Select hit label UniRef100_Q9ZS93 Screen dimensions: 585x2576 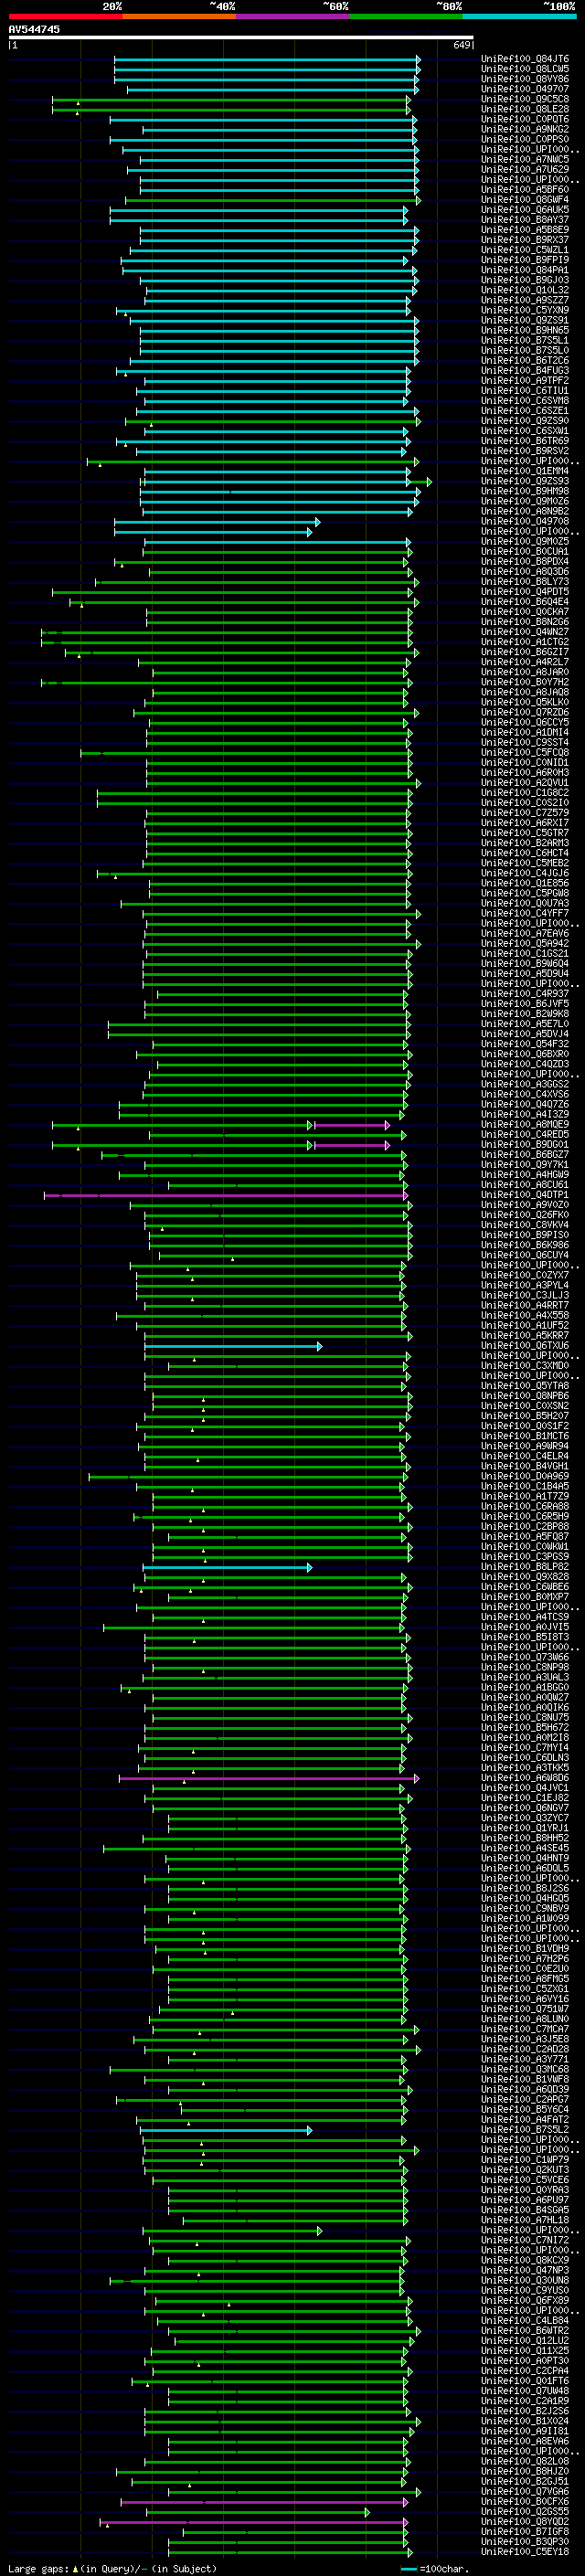[525, 481]
